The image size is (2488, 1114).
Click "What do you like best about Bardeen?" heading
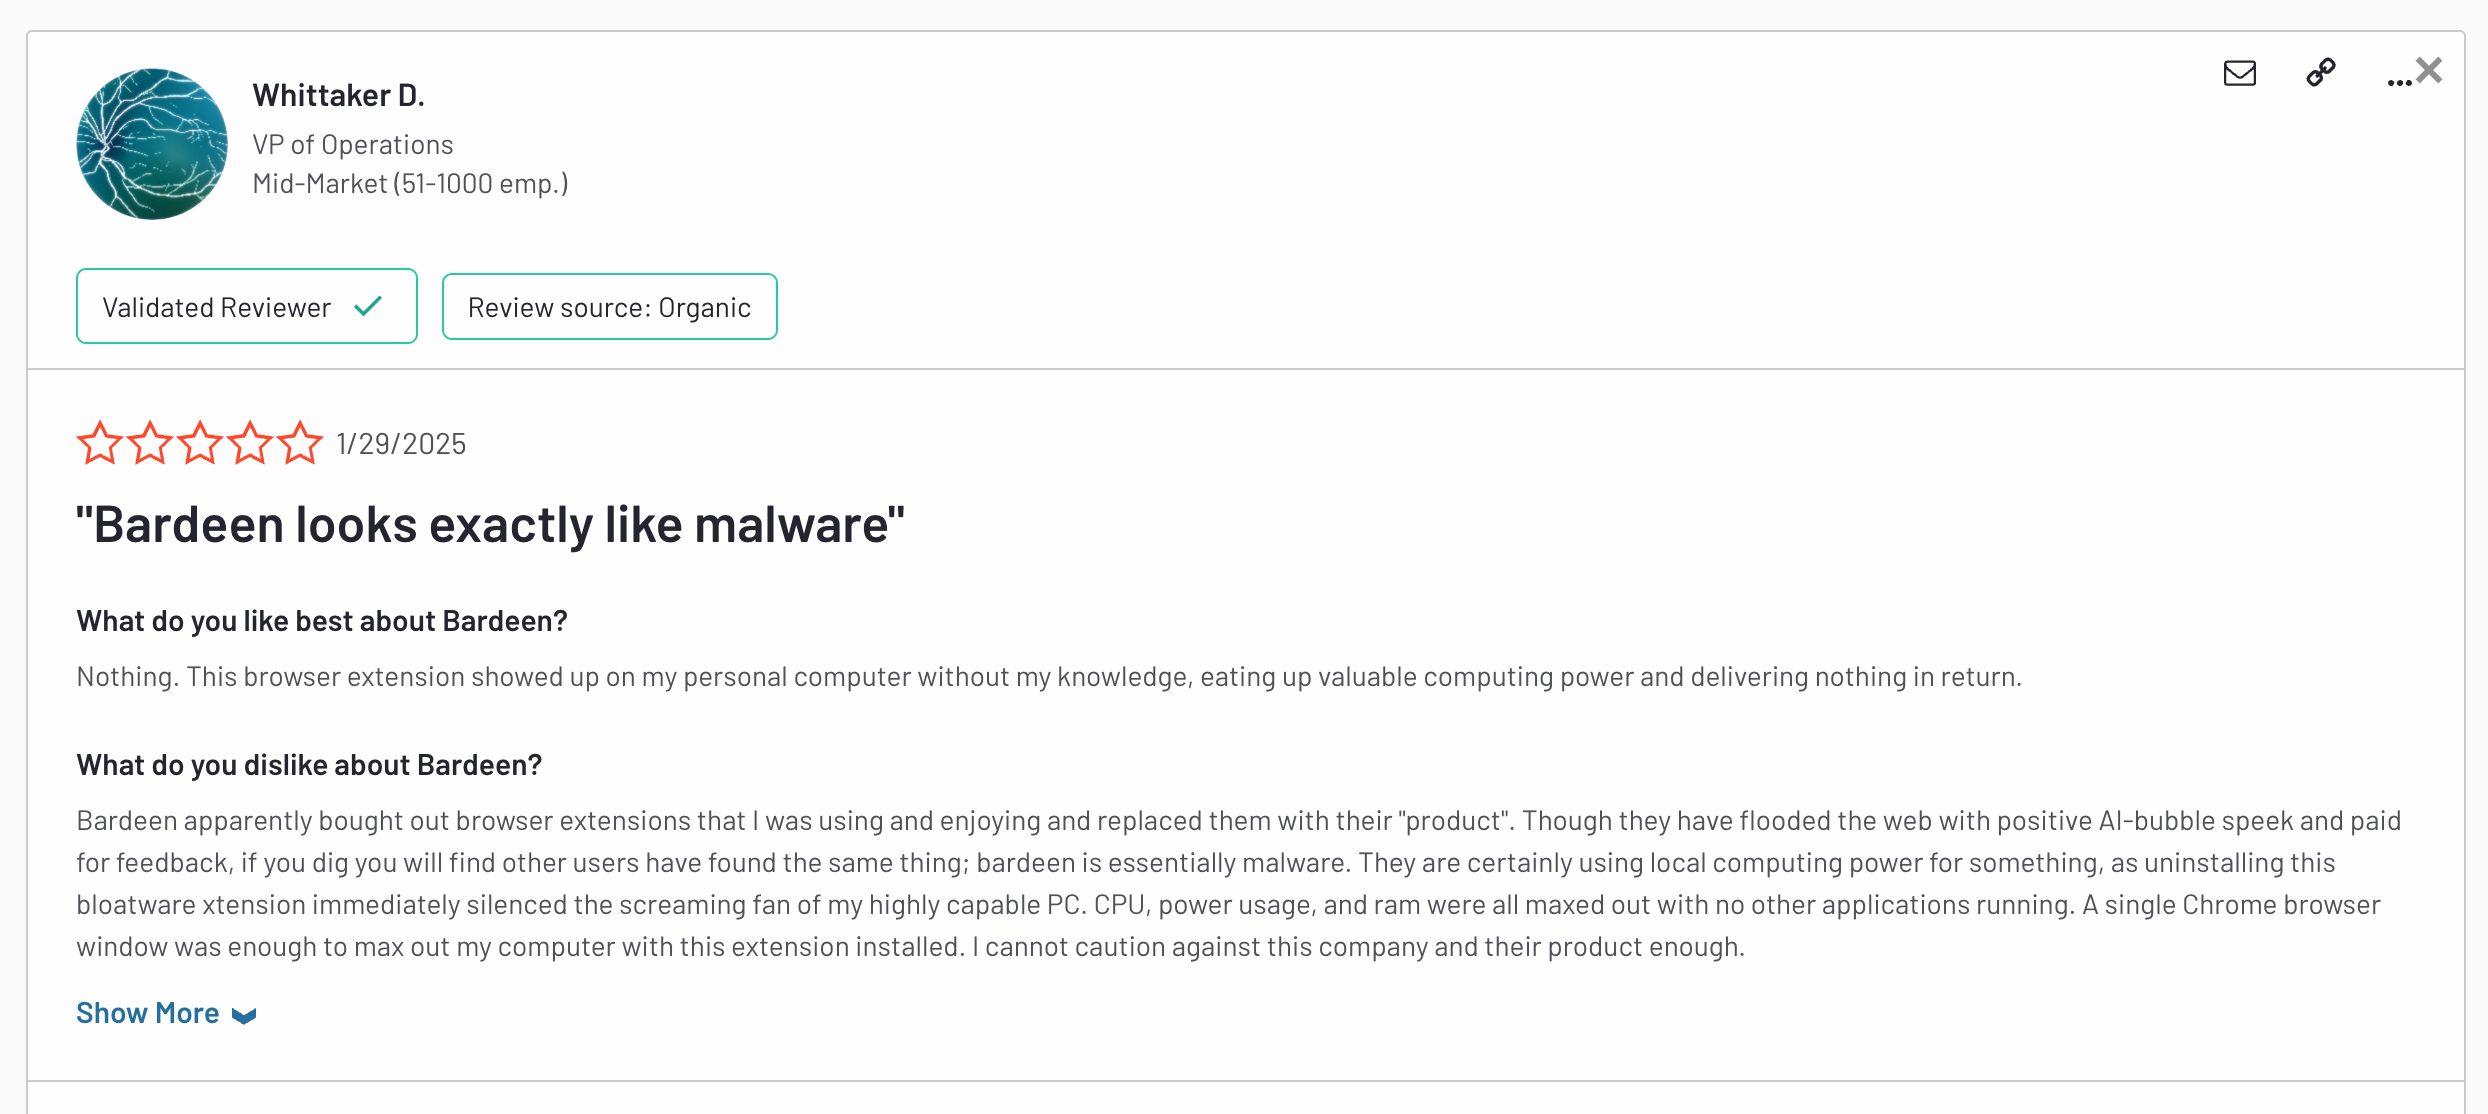(x=322, y=621)
